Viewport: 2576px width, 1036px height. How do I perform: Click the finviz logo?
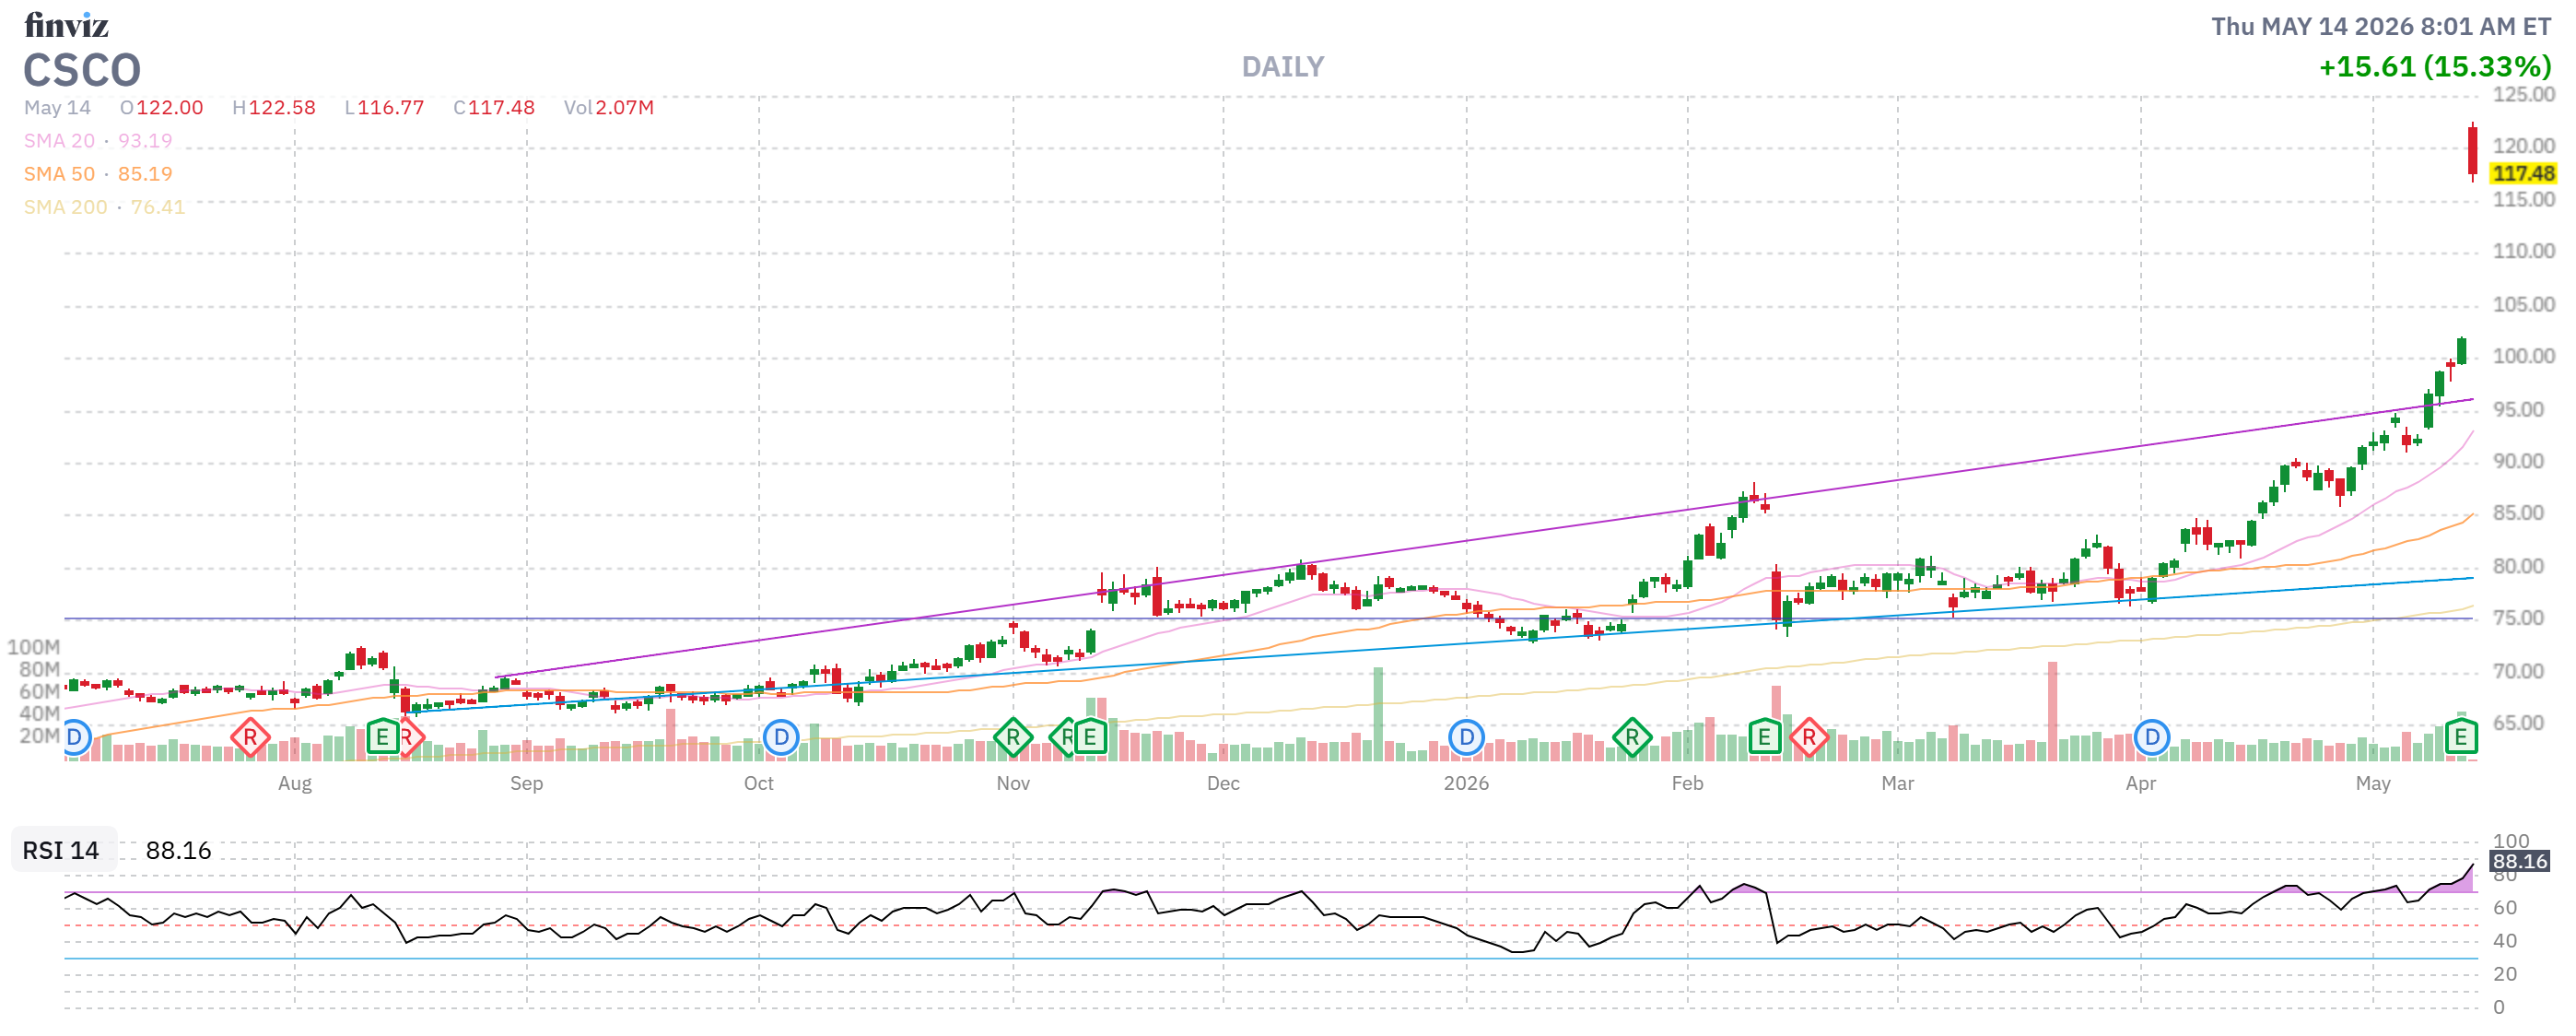click(x=66, y=25)
